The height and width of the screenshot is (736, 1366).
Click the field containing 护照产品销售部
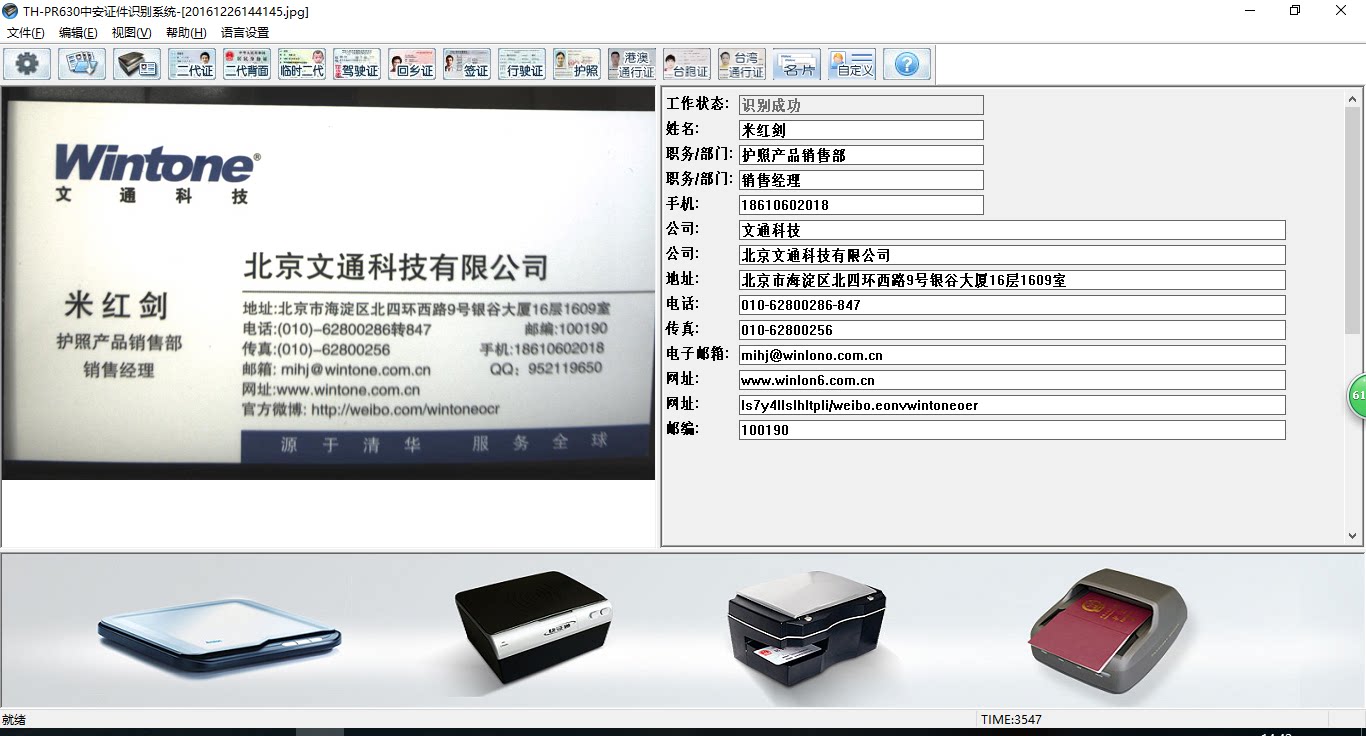point(861,155)
